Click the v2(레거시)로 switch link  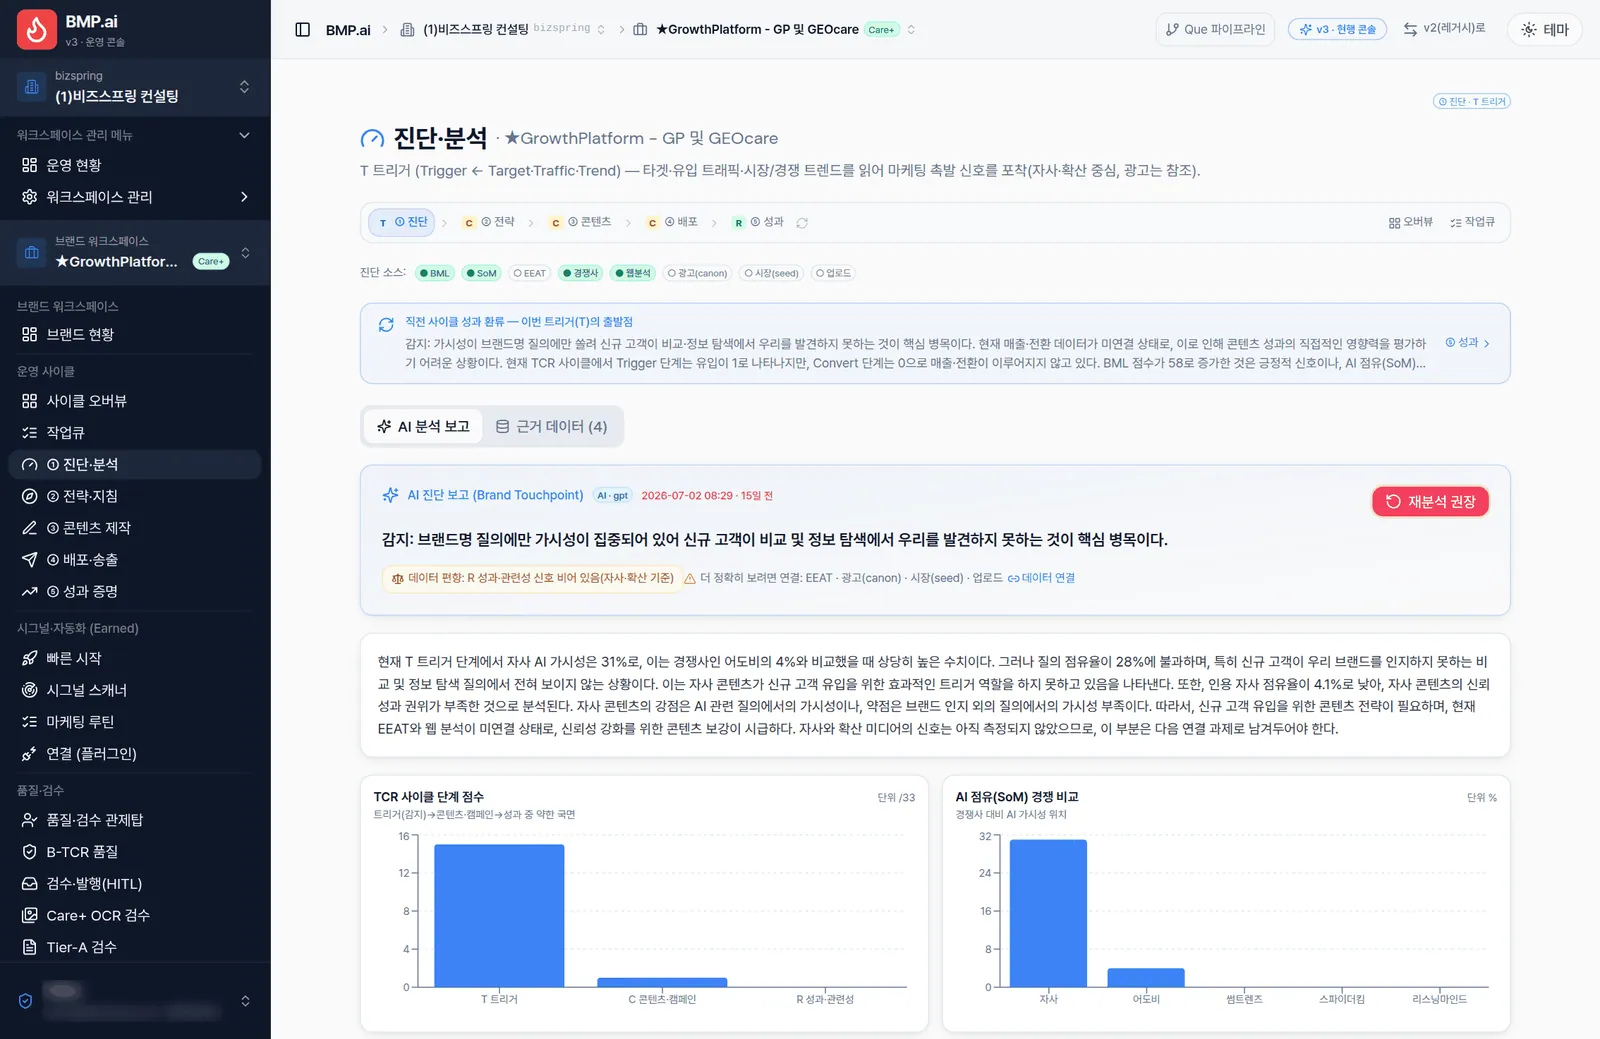coord(1444,29)
